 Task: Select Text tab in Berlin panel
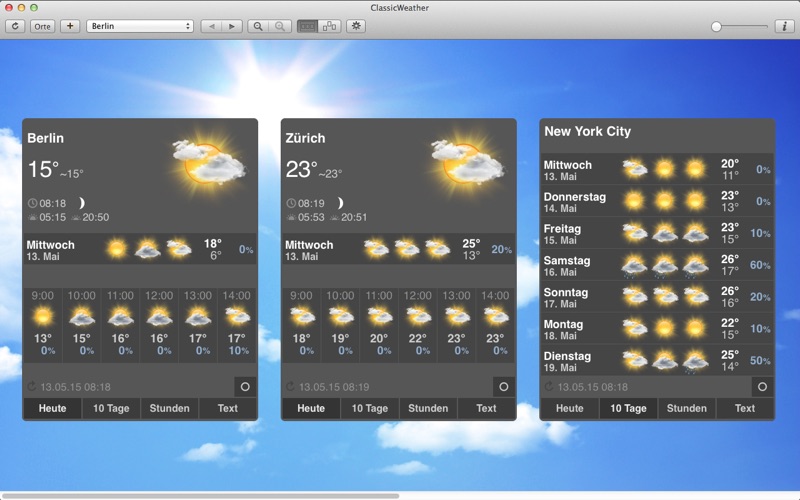(x=228, y=408)
